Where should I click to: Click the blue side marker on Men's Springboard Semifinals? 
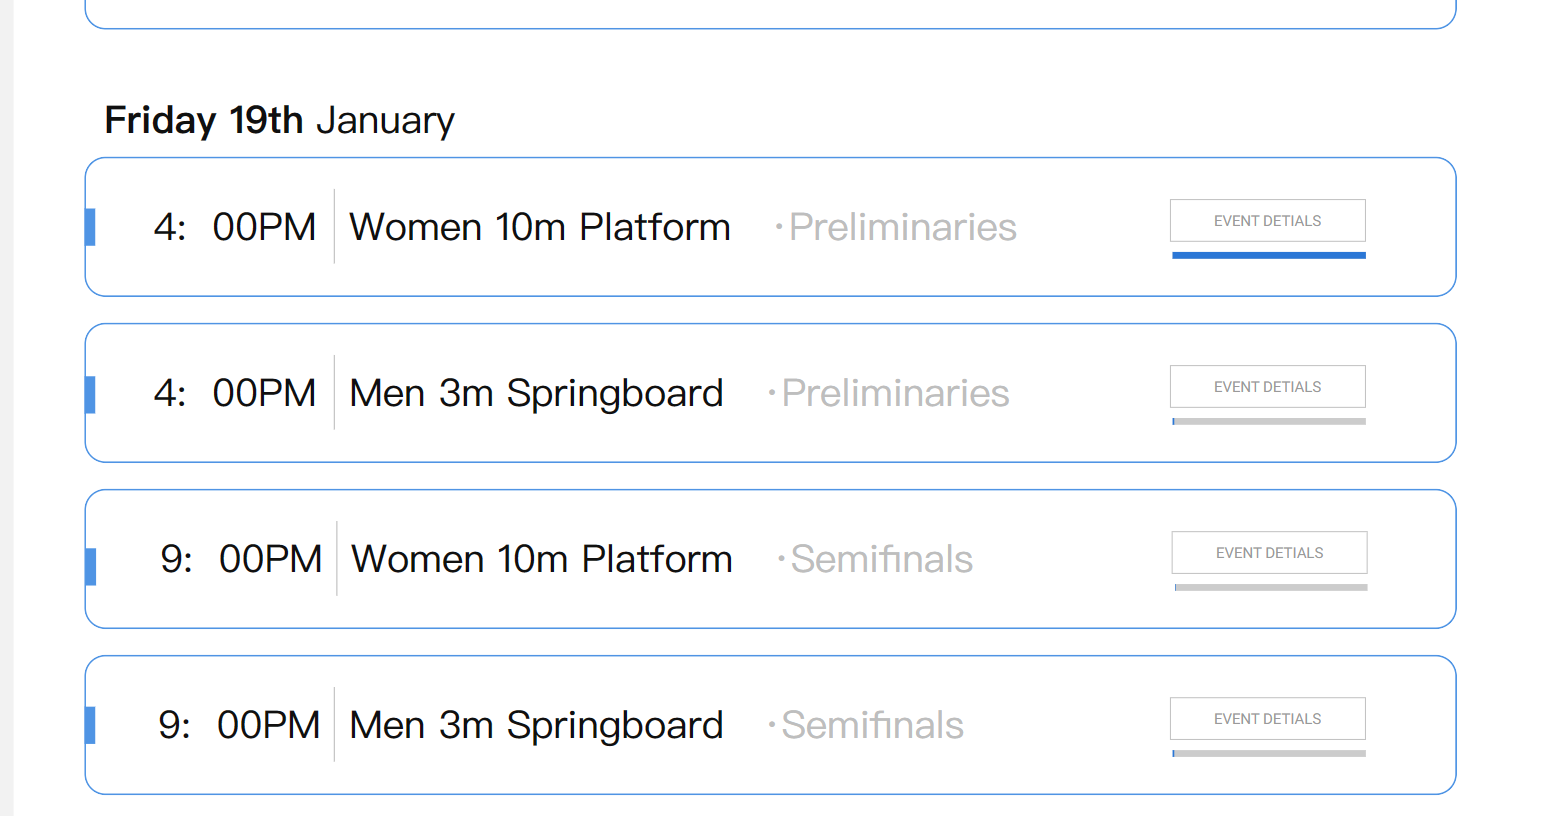click(90, 725)
